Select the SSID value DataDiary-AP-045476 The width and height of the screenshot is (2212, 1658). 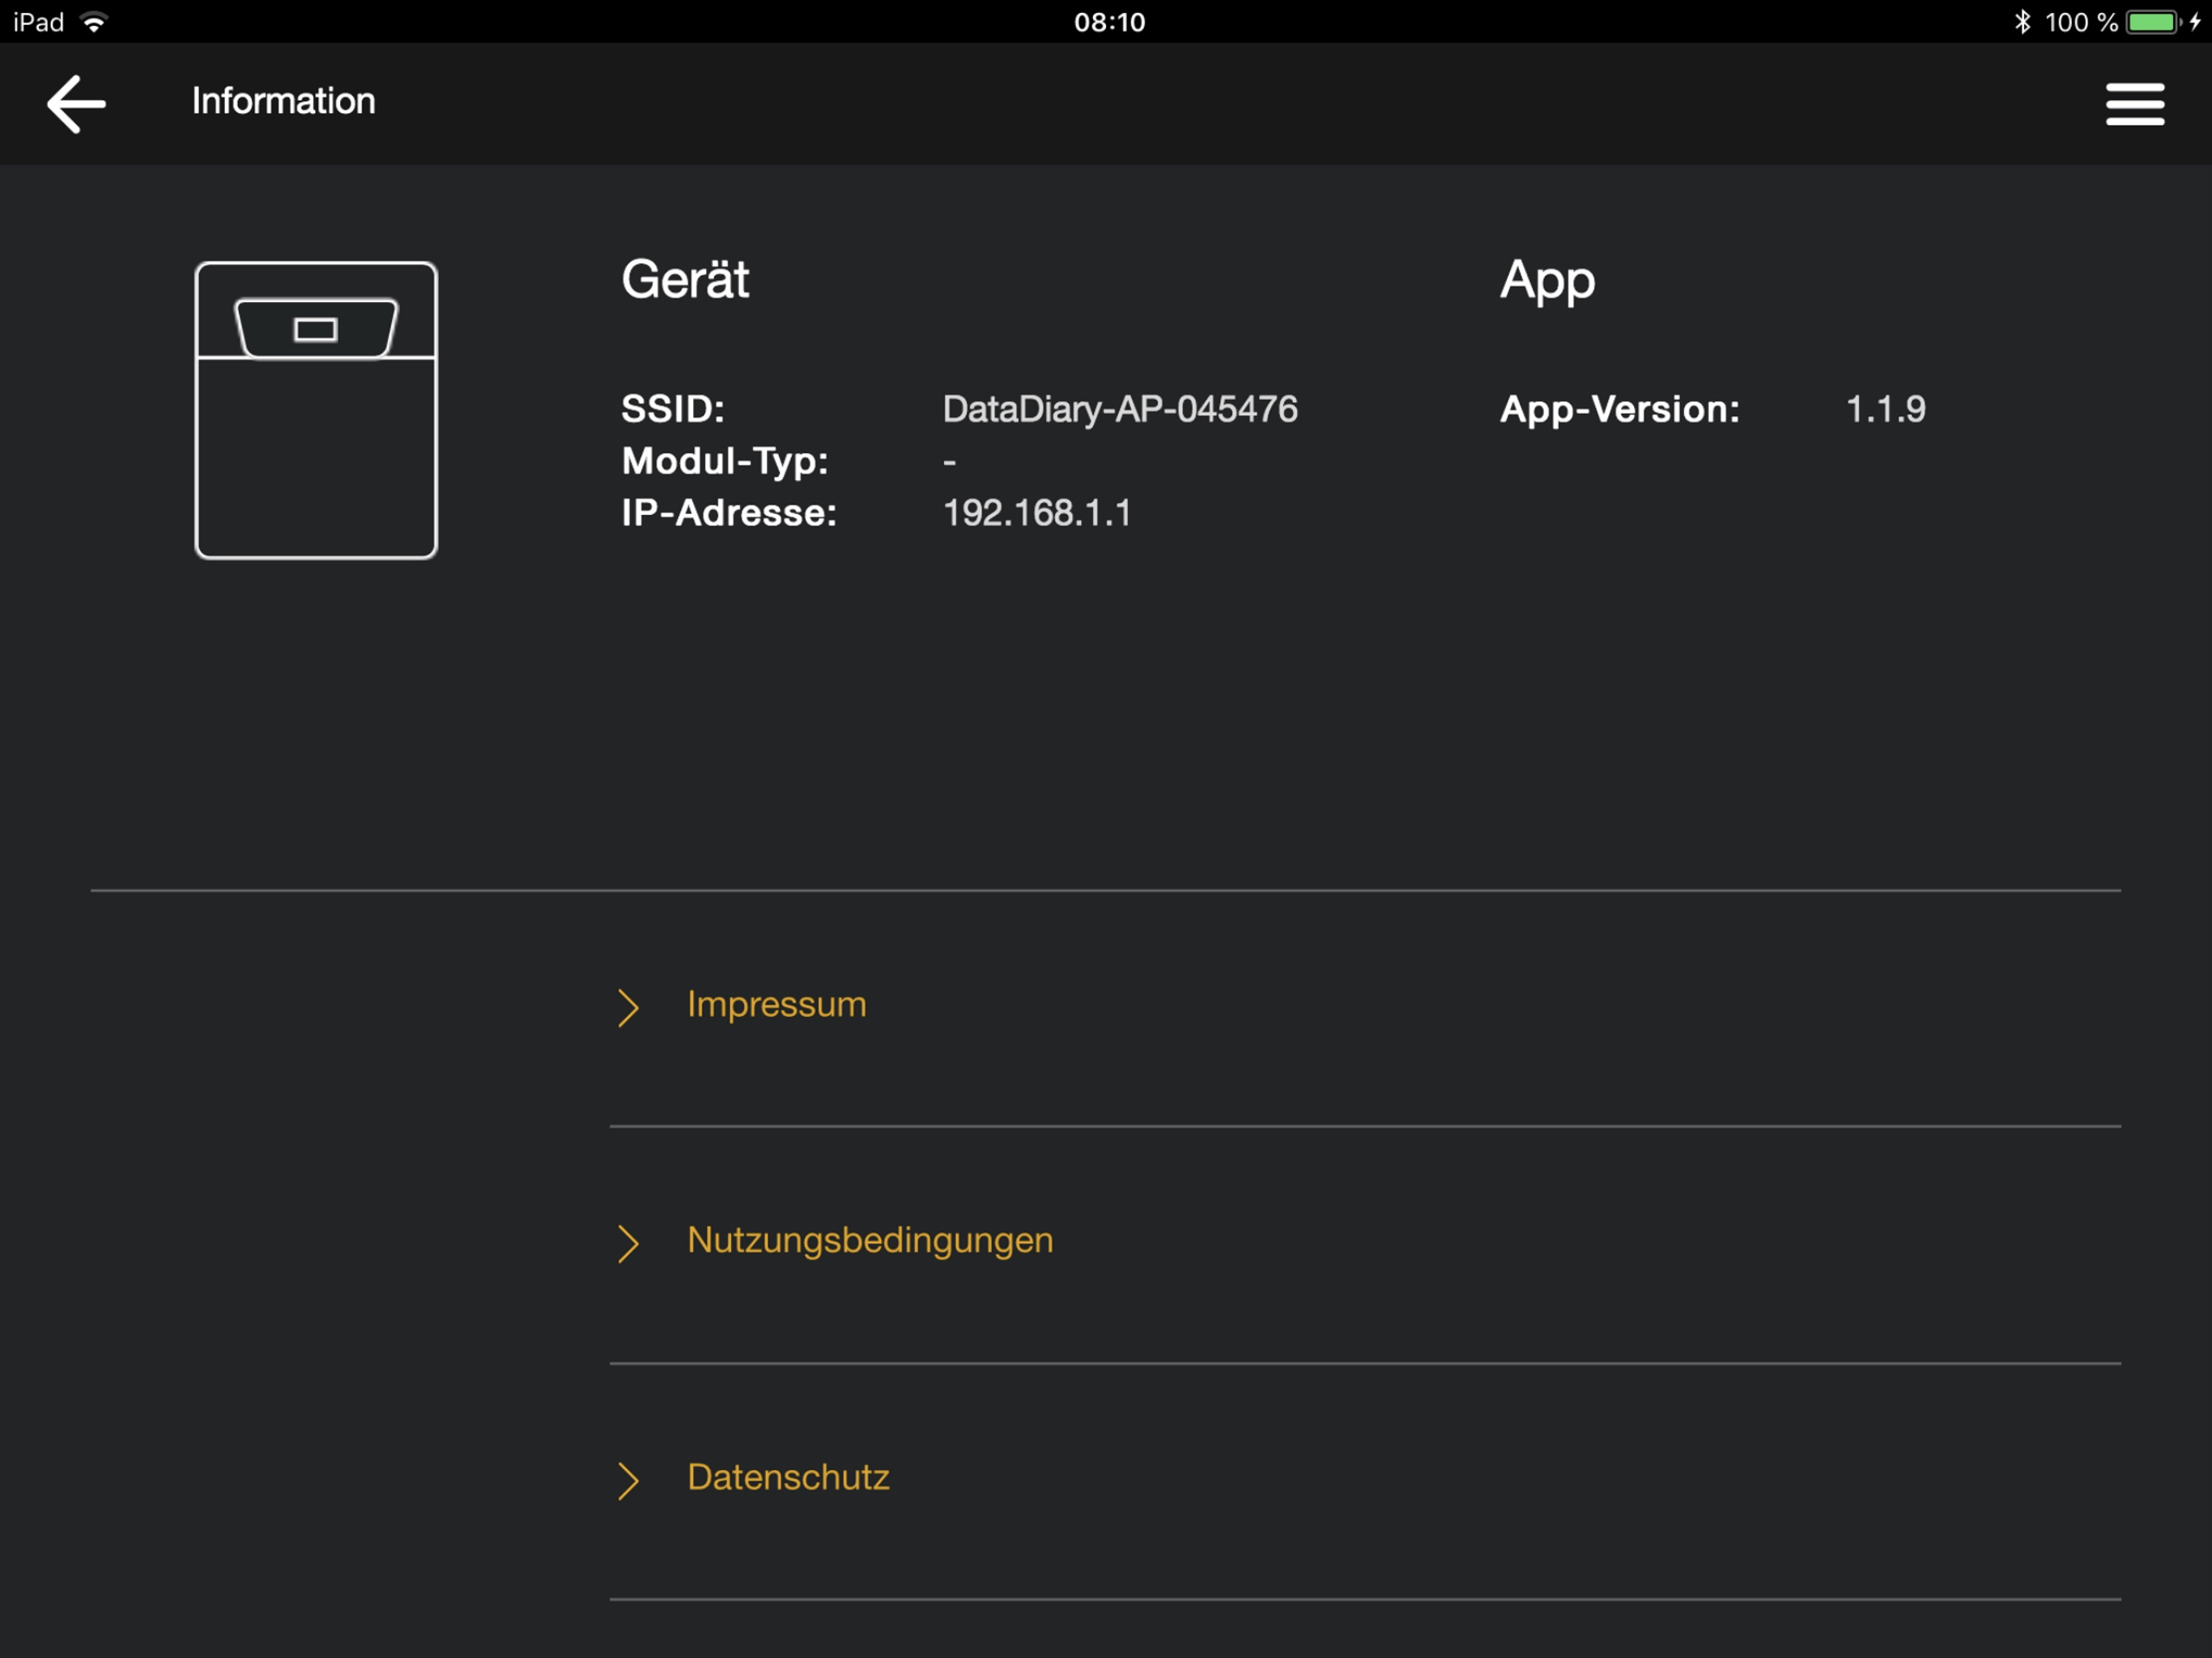pyautogui.click(x=1119, y=409)
